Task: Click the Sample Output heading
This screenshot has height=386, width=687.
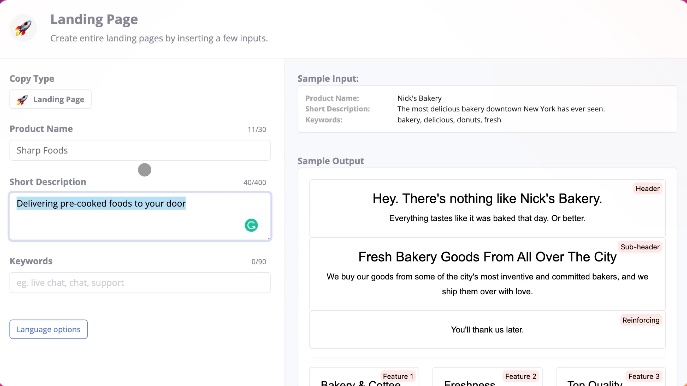Action: [331, 161]
